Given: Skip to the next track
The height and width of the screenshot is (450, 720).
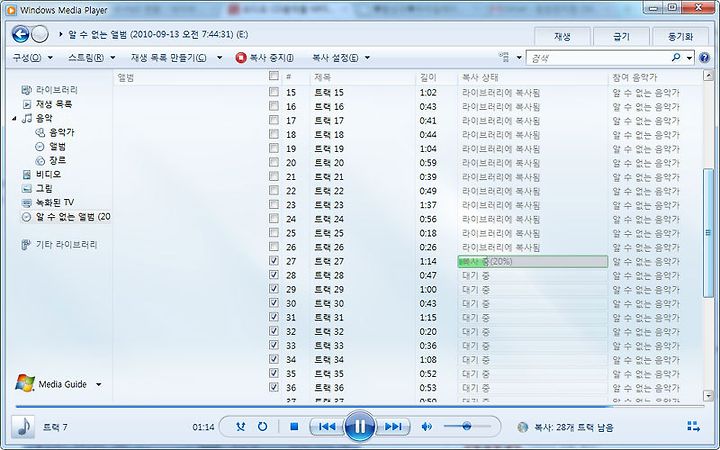Looking at the screenshot, I should (393, 427).
